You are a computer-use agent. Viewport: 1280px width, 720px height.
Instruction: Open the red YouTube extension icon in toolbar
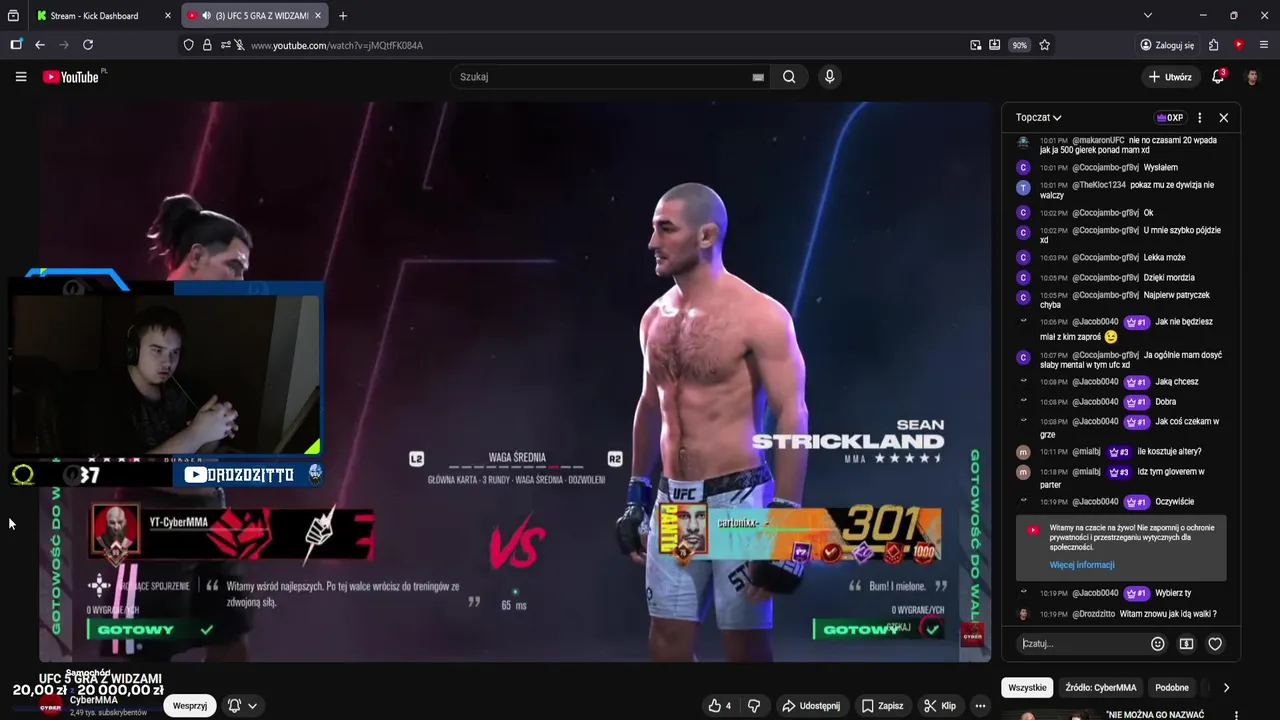click(1239, 45)
